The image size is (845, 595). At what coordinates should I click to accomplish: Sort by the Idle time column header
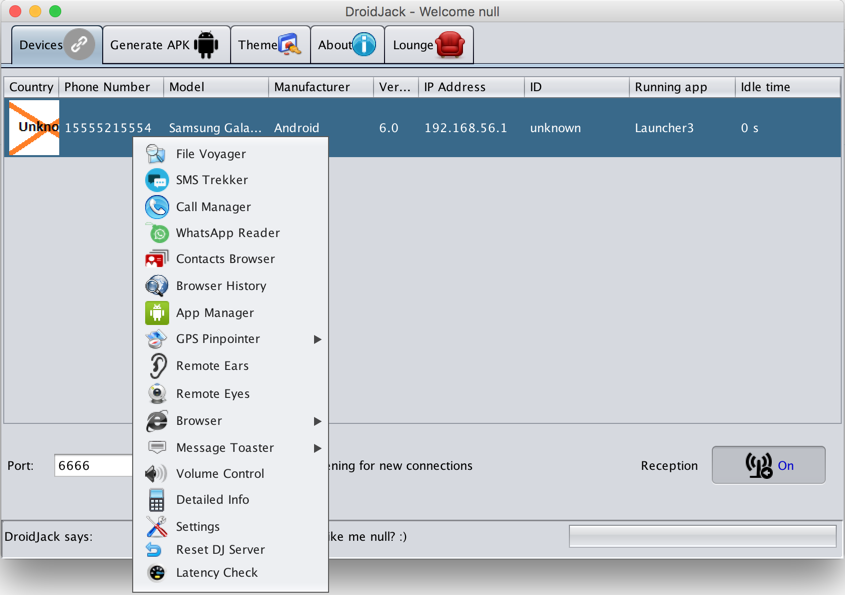787,87
